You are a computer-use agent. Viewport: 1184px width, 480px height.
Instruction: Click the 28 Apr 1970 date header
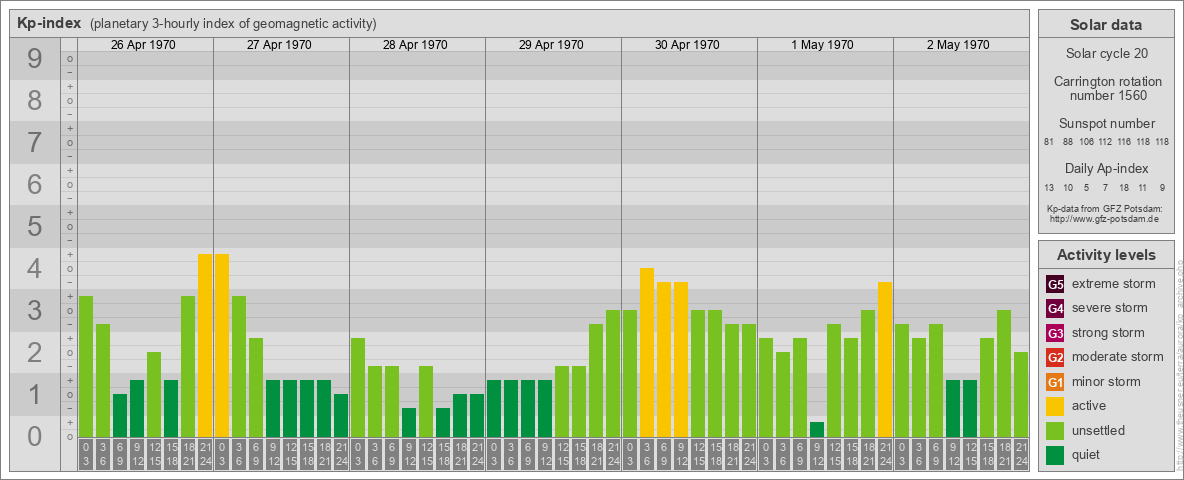(415, 45)
